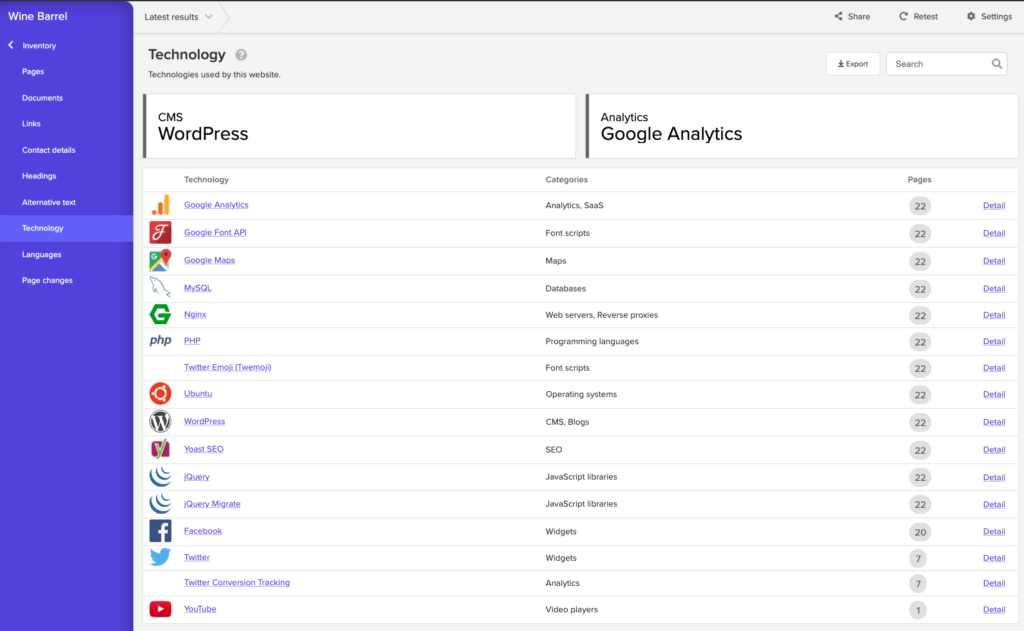Click the Ubuntu logo icon
1024x631 pixels.
point(160,394)
